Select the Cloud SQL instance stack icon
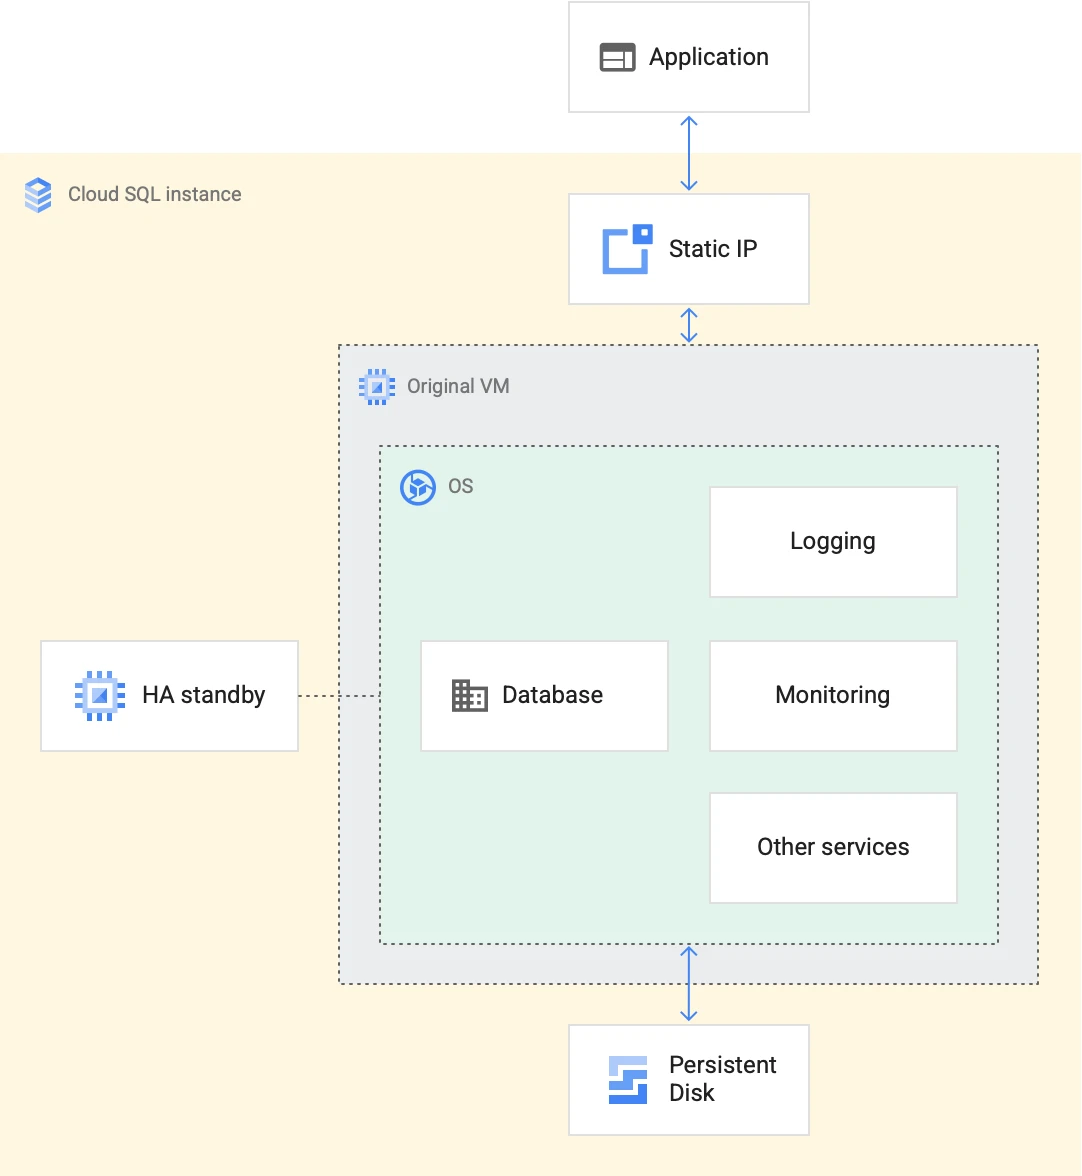 pyautogui.click(x=38, y=194)
